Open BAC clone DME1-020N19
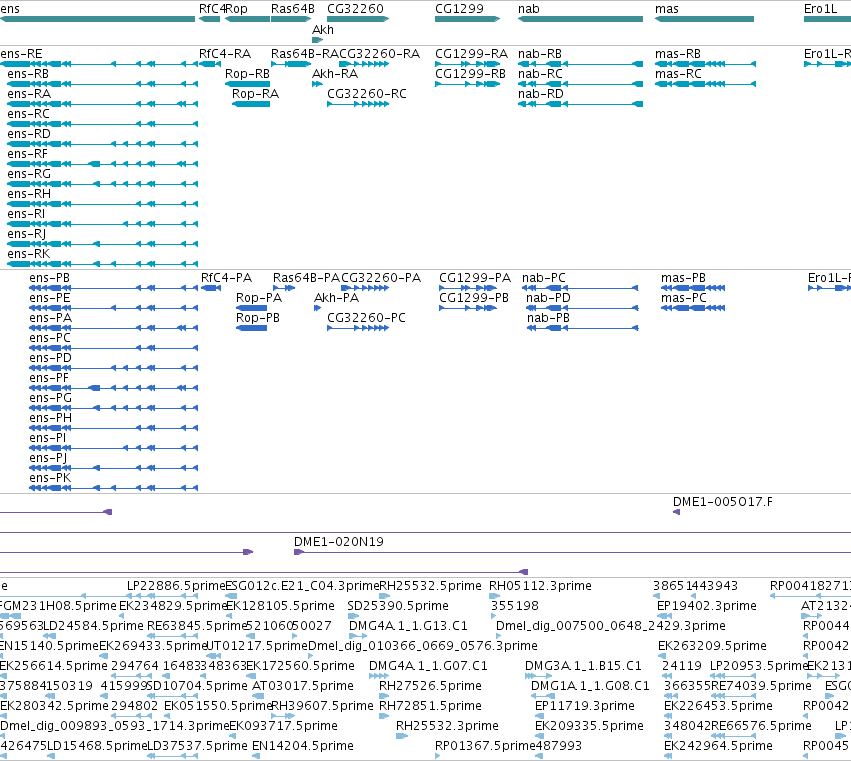This screenshot has height=761, width=851. 572,552
